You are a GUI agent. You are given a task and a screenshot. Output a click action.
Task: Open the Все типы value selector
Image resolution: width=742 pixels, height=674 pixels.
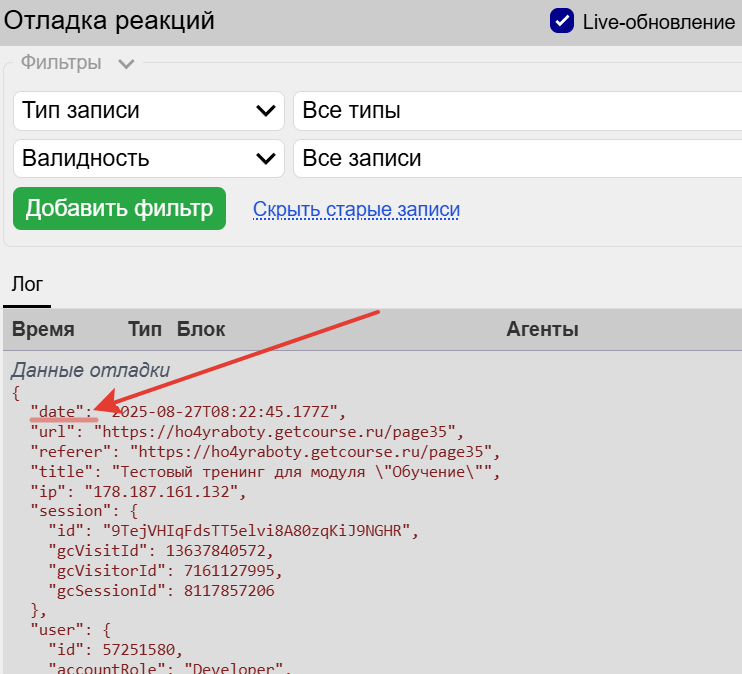coord(518,111)
